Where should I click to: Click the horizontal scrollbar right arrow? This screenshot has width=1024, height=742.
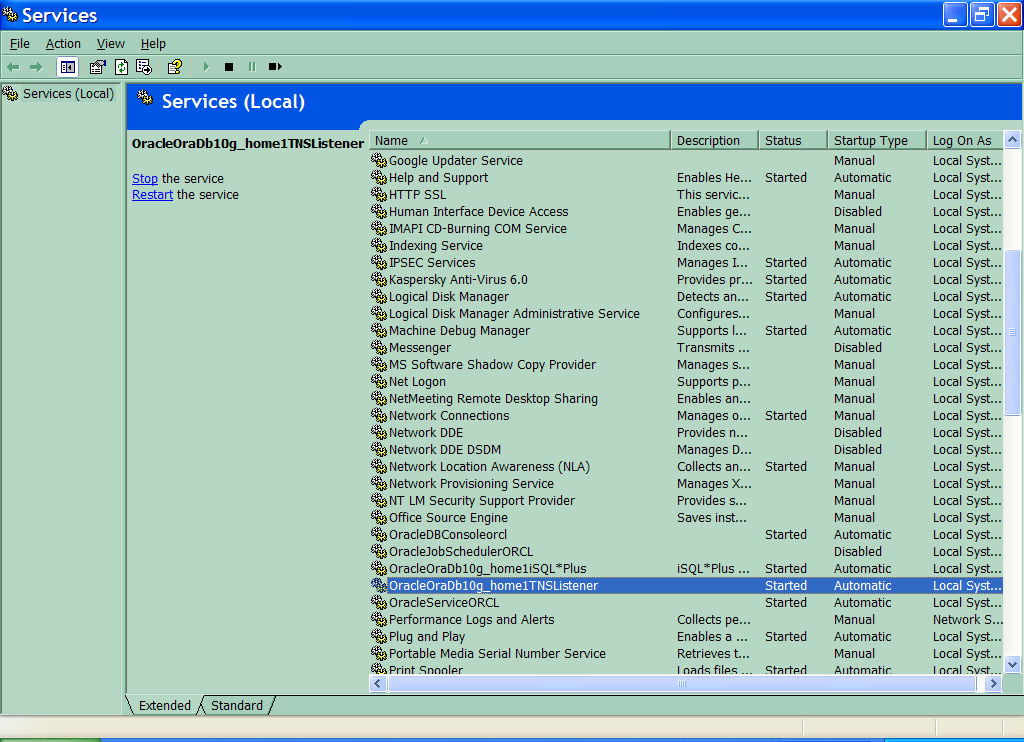pos(993,684)
